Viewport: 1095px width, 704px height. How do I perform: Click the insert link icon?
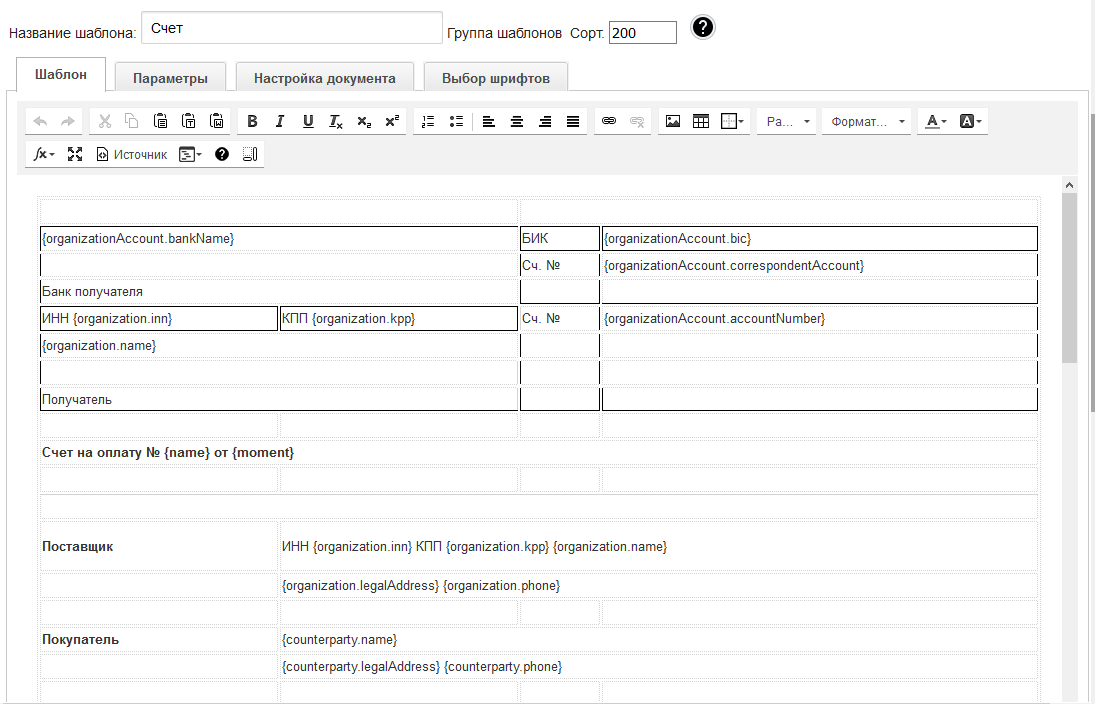pyautogui.click(x=608, y=121)
